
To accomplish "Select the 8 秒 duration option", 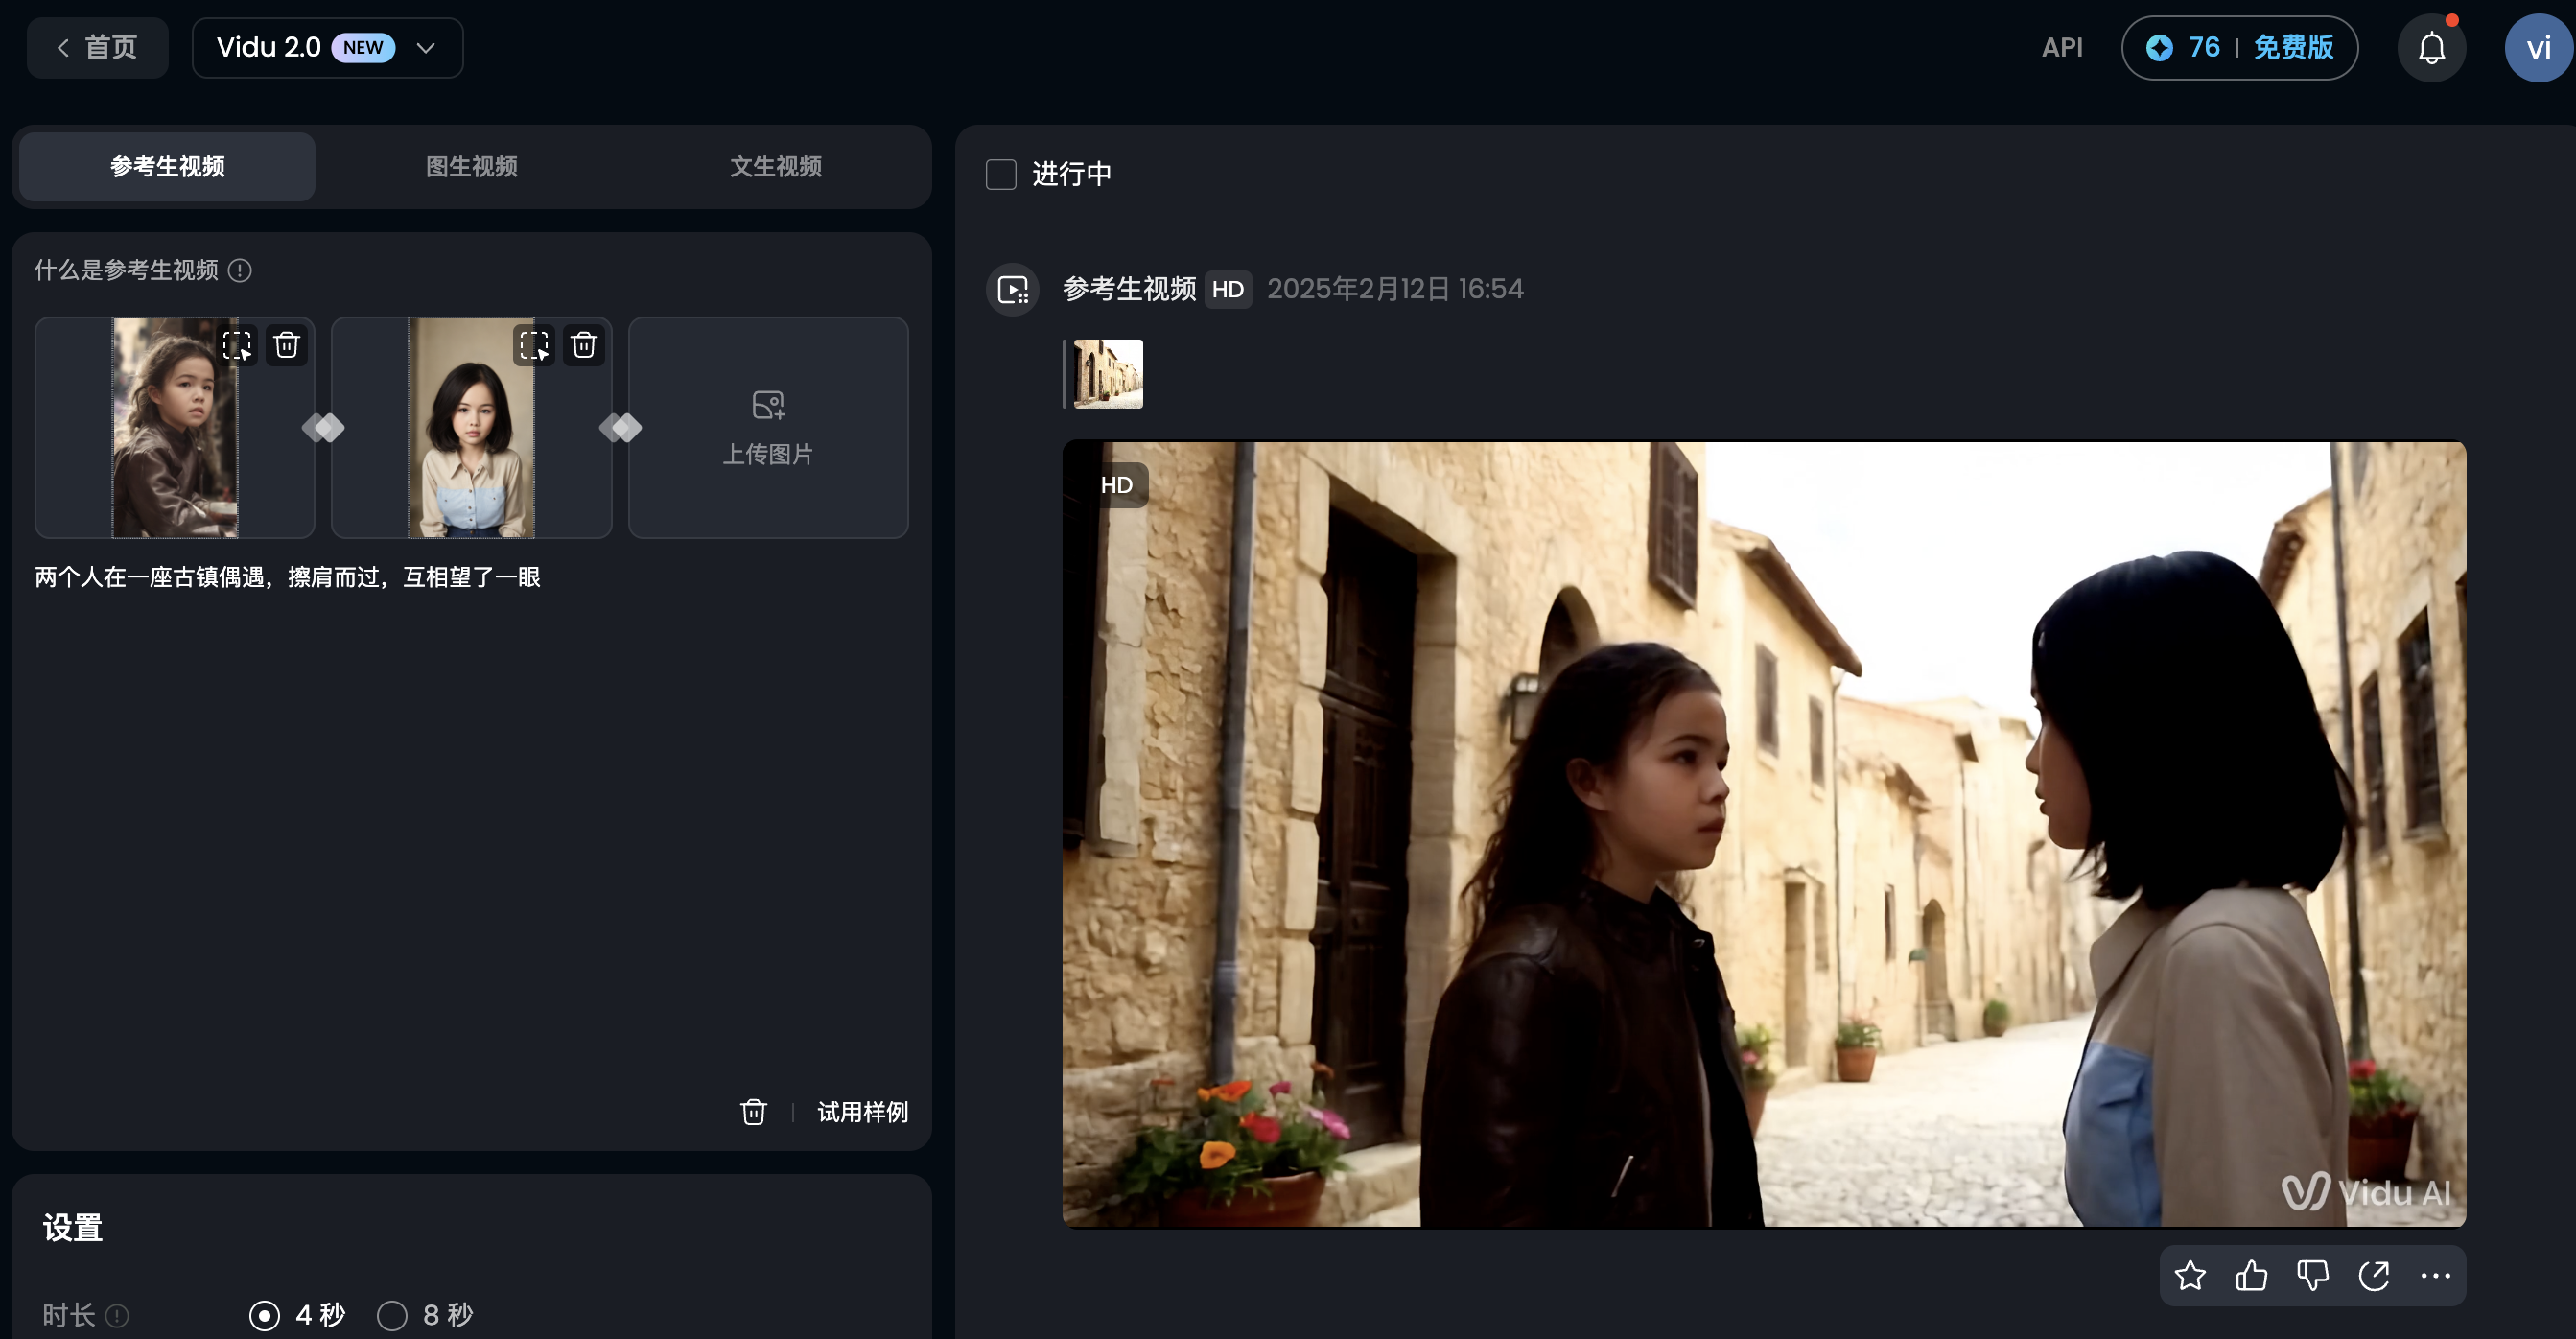I will (392, 1315).
